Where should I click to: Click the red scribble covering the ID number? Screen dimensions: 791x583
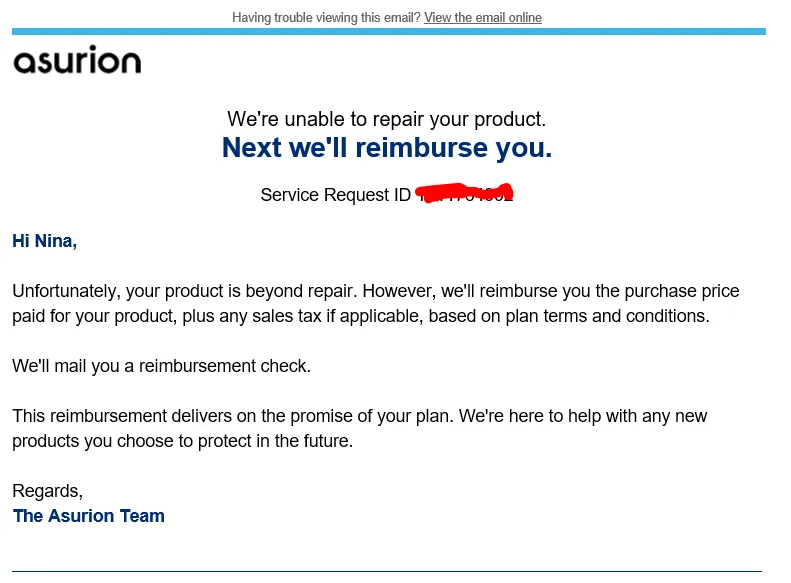[x=465, y=192]
